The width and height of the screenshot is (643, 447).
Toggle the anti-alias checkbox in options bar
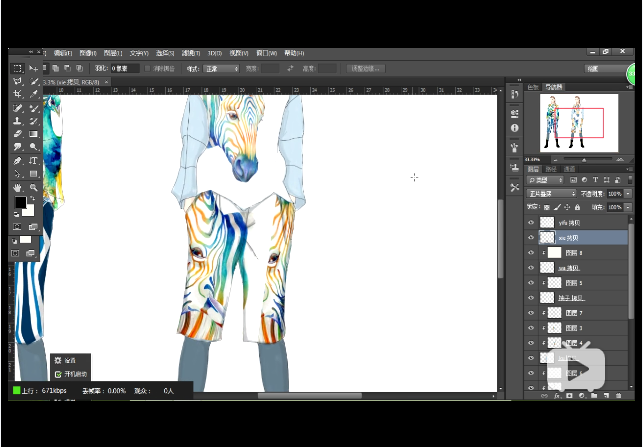click(148, 68)
